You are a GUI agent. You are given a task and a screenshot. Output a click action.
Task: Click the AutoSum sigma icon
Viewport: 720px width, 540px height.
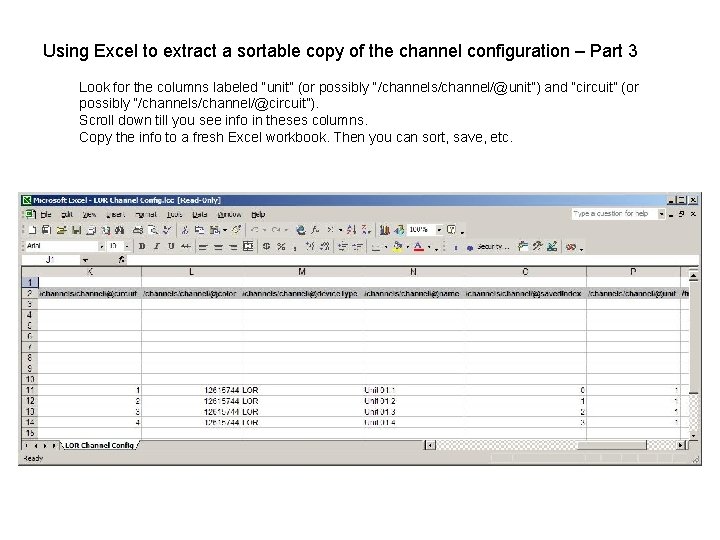pos(330,230)
